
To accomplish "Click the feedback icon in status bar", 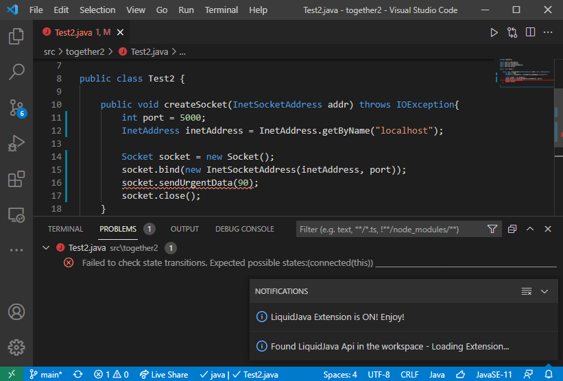I will (x=529, y=375).
